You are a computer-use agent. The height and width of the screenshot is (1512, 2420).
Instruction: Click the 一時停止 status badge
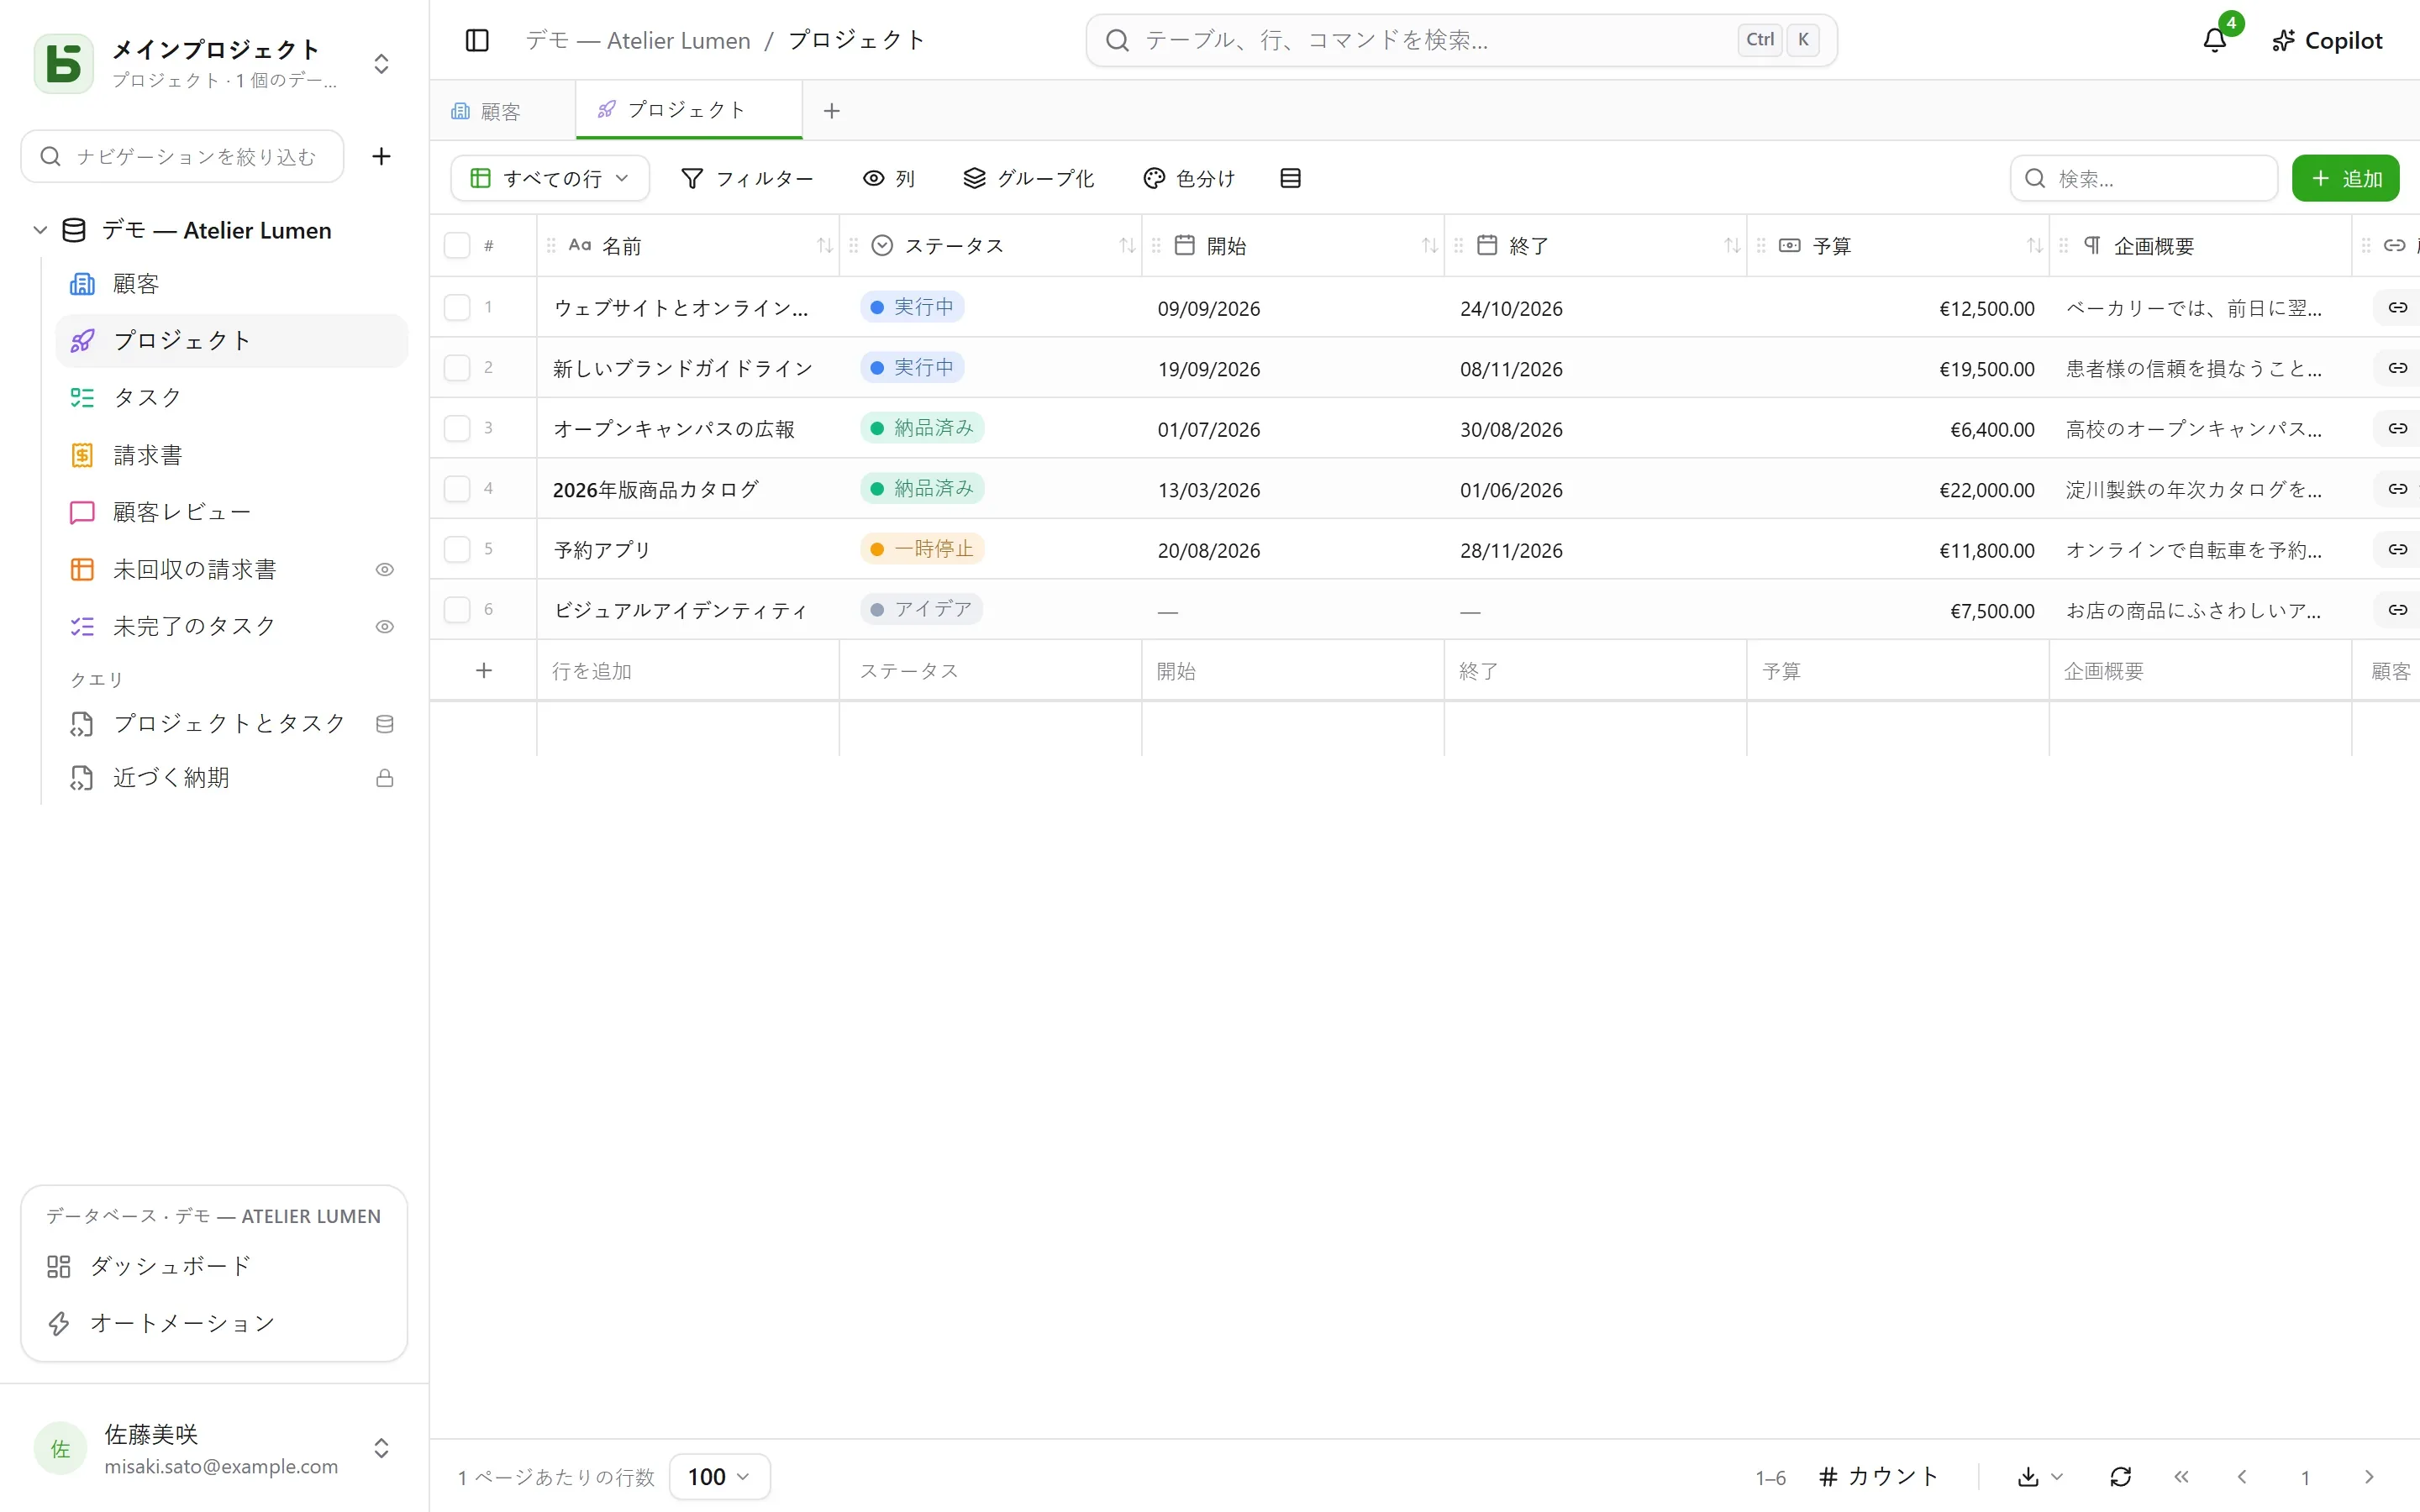point(922,548)
